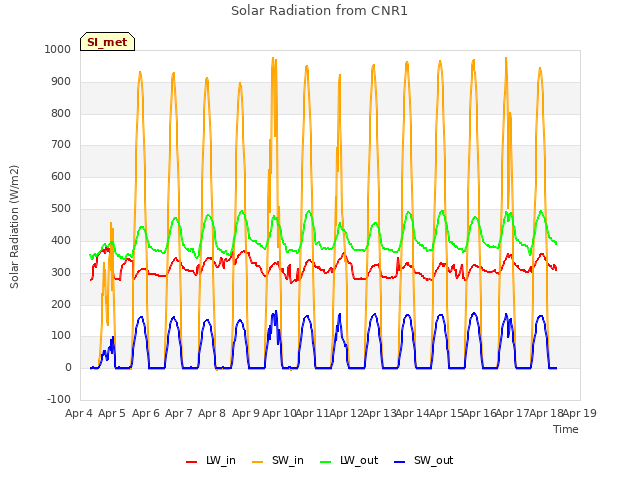
Task: Click the green LW_out legend color marker
Action: (x=326, y=462)
